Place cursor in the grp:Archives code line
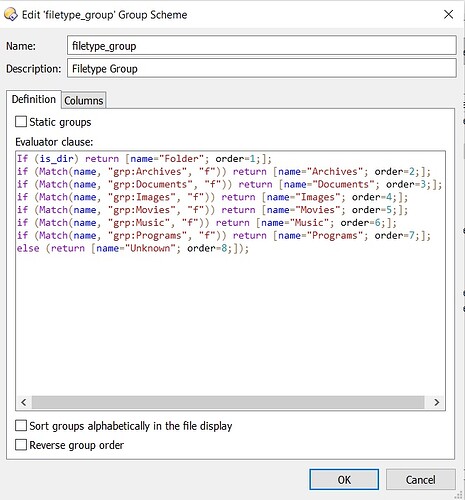465x500 pixels. [x=224, y=171]
